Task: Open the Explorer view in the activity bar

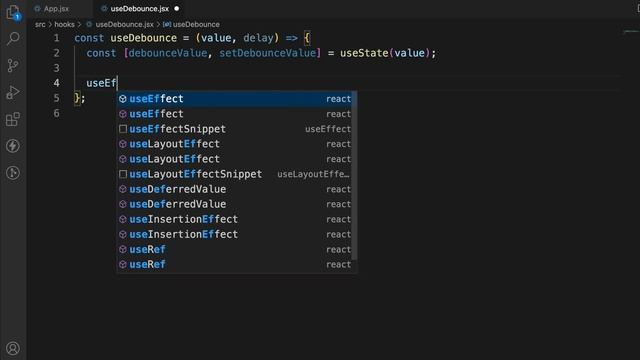Action: click(13, 13)
